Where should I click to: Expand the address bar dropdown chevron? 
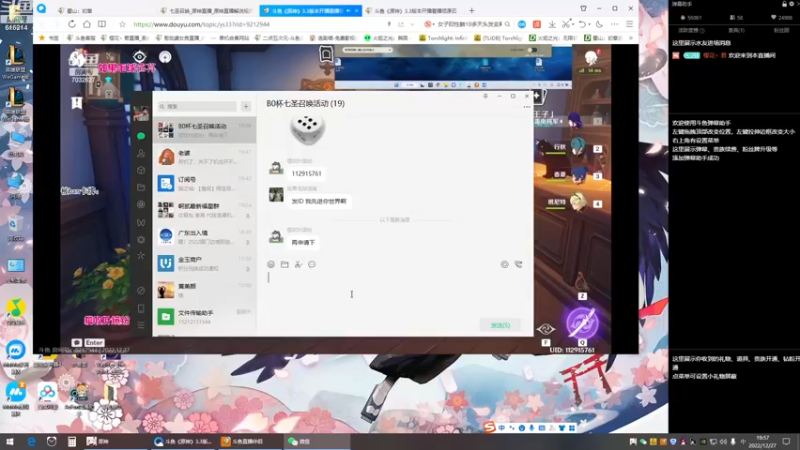click(412, 24)
